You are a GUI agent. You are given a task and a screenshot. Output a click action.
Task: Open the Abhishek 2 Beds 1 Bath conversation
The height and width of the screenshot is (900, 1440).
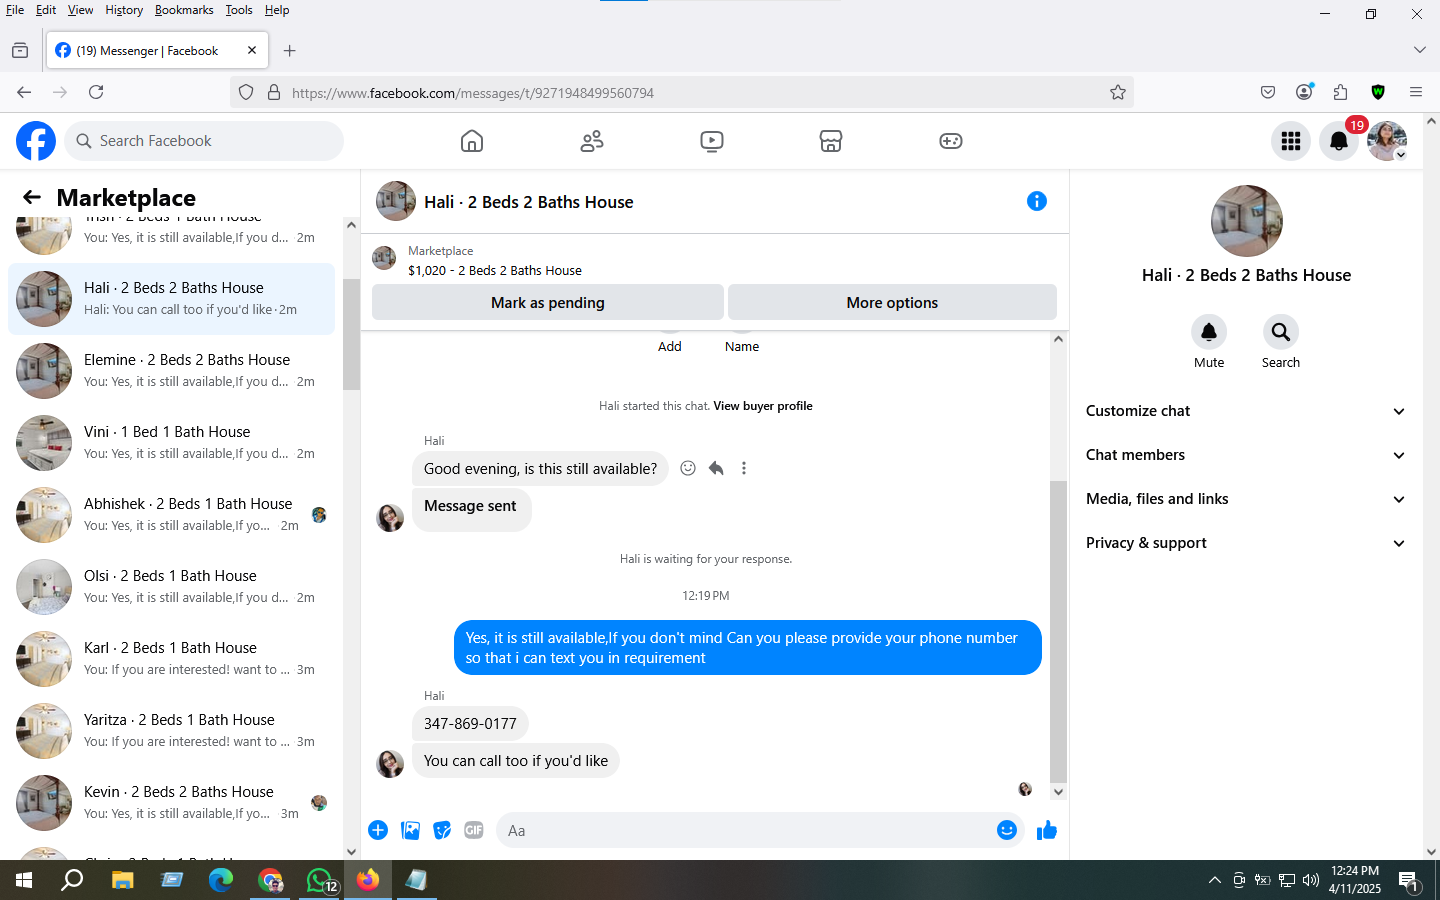point(171,515)
